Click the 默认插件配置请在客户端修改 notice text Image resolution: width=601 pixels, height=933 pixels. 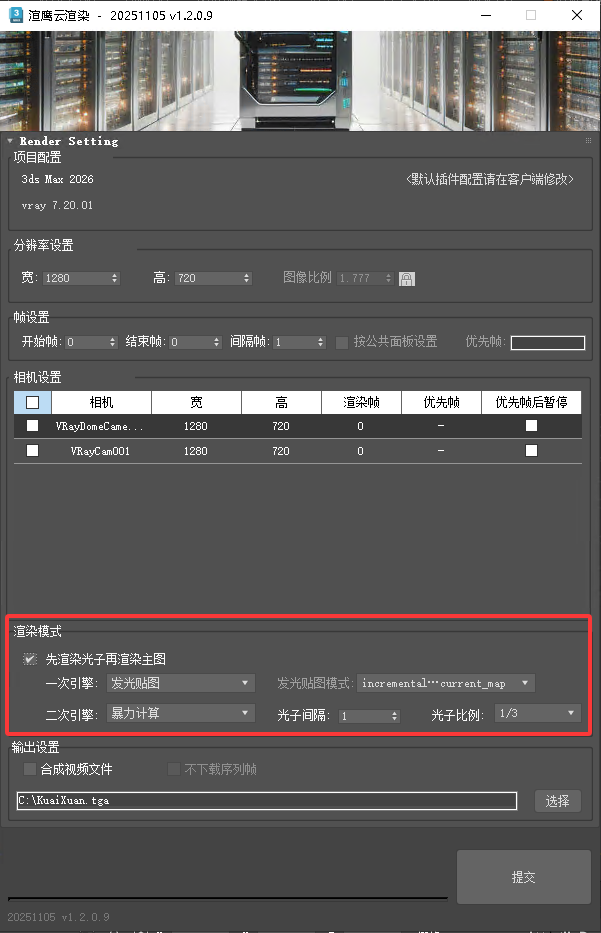(490, 179)
